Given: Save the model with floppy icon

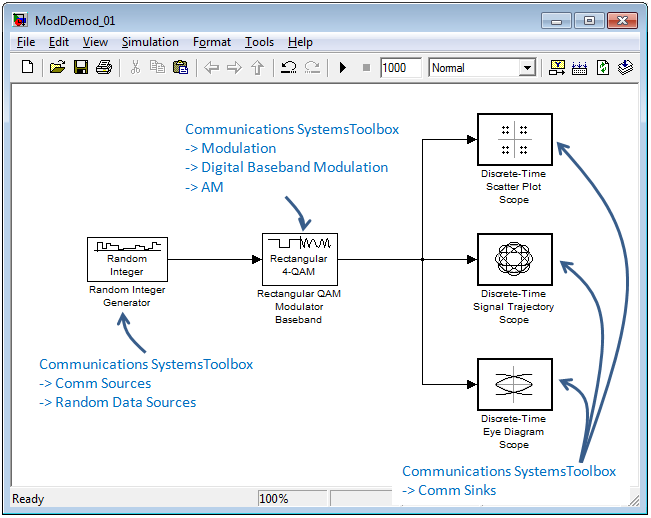Looking at the screenshot, I should point(81,67).
